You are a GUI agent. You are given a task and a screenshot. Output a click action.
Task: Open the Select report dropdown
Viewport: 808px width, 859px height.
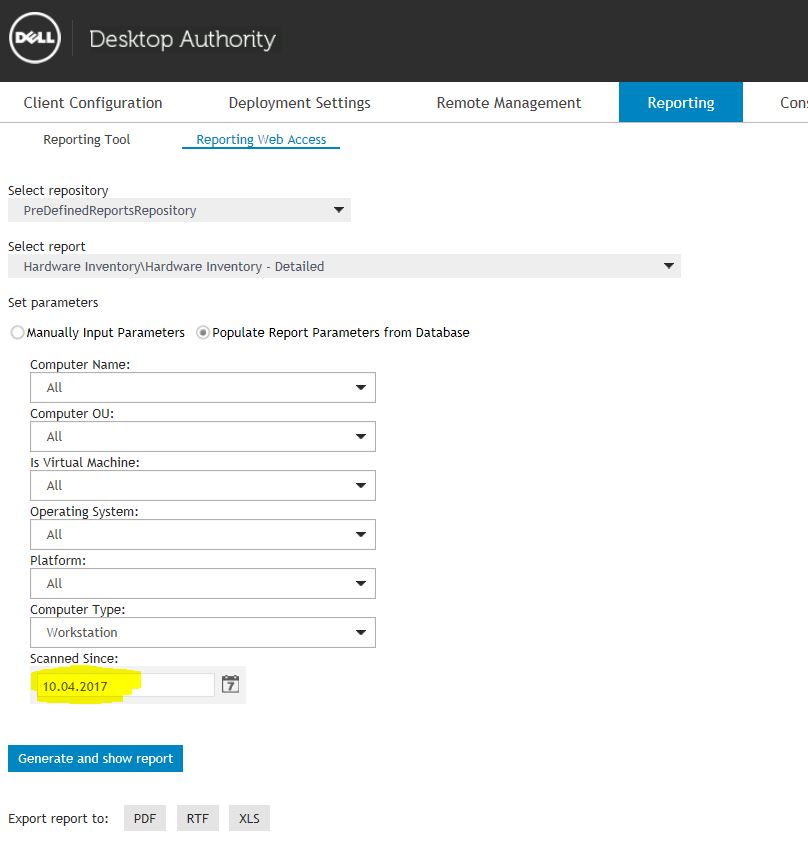pos(344,266)
